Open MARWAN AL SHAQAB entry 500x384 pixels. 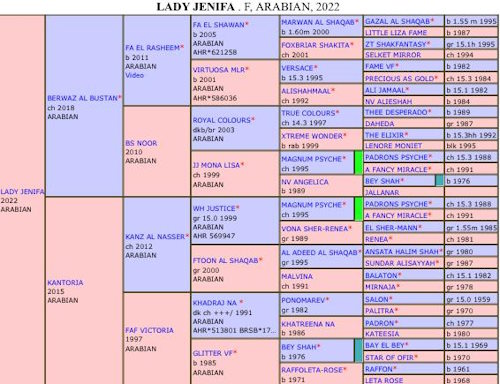(x=318, y=22)
